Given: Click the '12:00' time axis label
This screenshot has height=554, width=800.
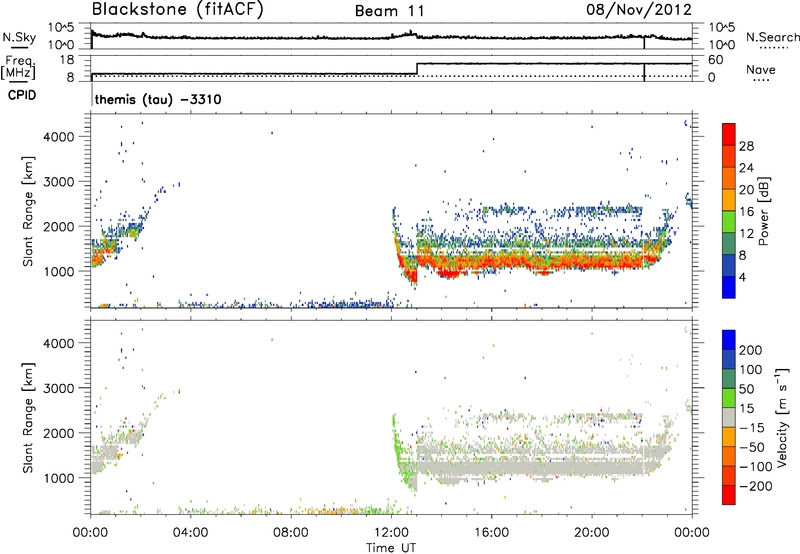Looking at the screenshot, I should tap(391, 533).
